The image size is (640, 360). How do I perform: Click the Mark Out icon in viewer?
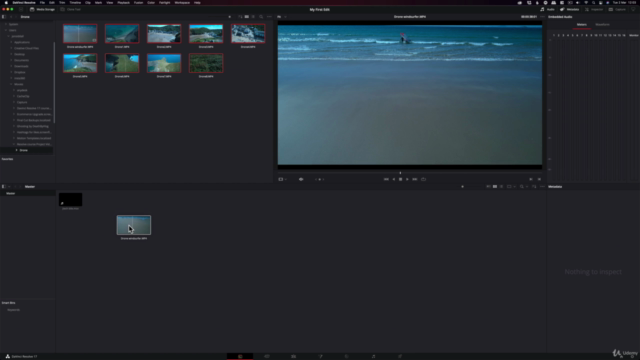(539, 179)
